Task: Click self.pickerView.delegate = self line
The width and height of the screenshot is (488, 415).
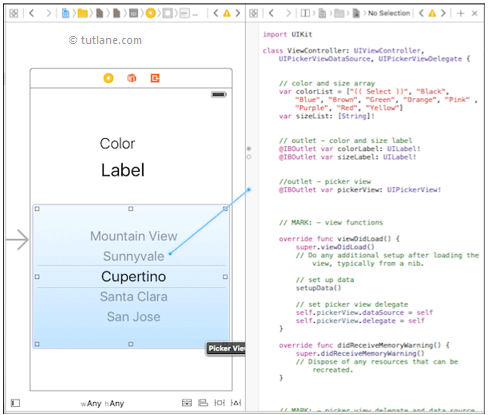Action: point(360,321)
